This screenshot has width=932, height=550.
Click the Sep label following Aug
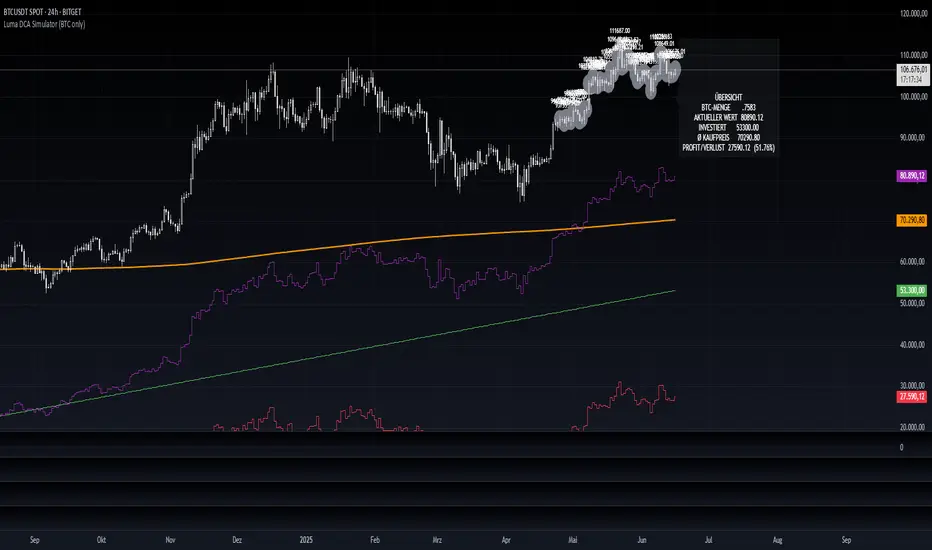click(846, 540)
